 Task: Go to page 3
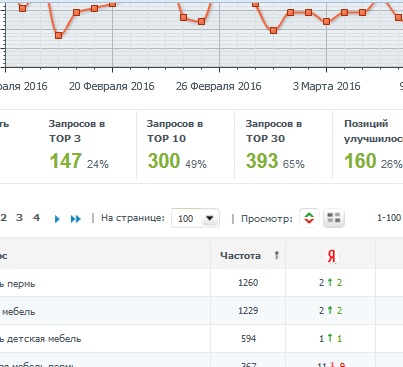click(x=19, y=218)
